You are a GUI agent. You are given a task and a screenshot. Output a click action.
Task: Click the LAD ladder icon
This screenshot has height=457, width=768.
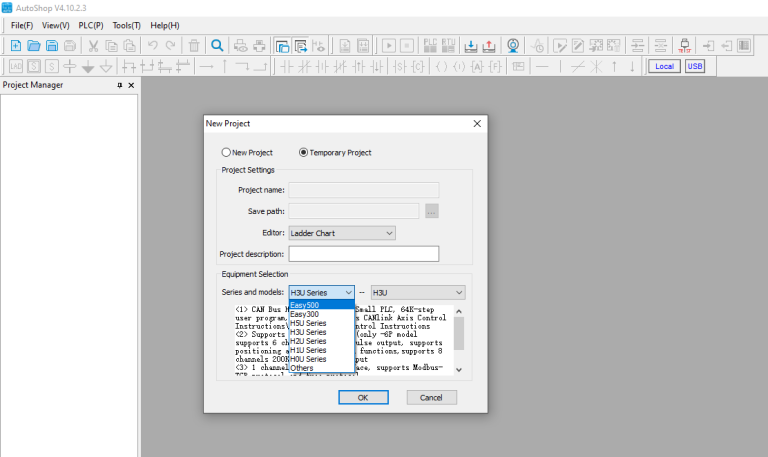click(16, 66)
